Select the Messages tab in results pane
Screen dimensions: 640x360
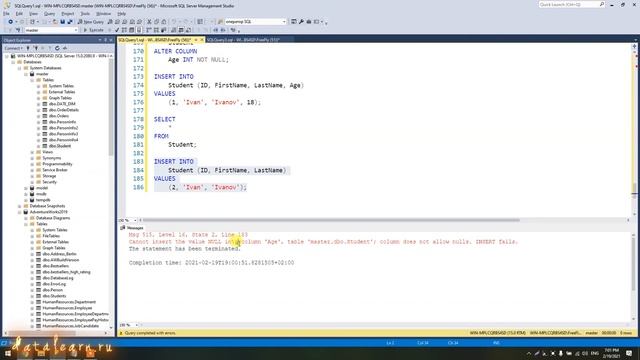click(x=132, y=228)
